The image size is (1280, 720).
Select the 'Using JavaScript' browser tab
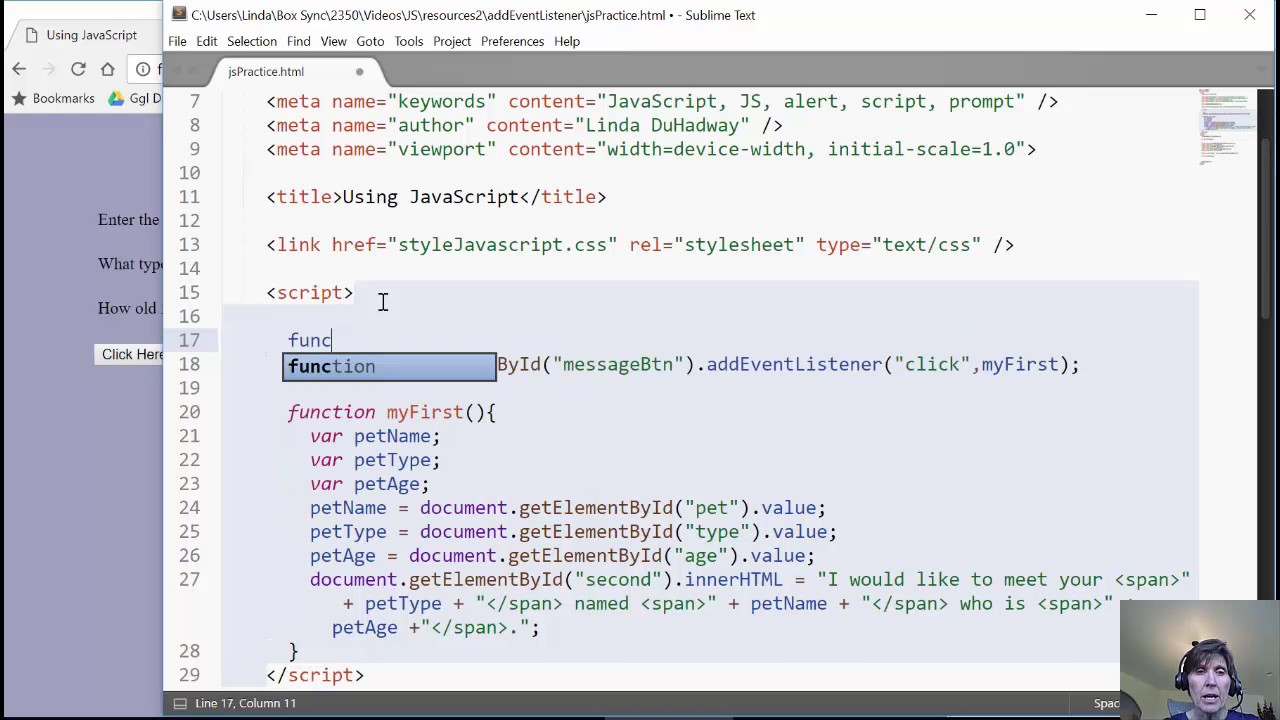[91, 35]
